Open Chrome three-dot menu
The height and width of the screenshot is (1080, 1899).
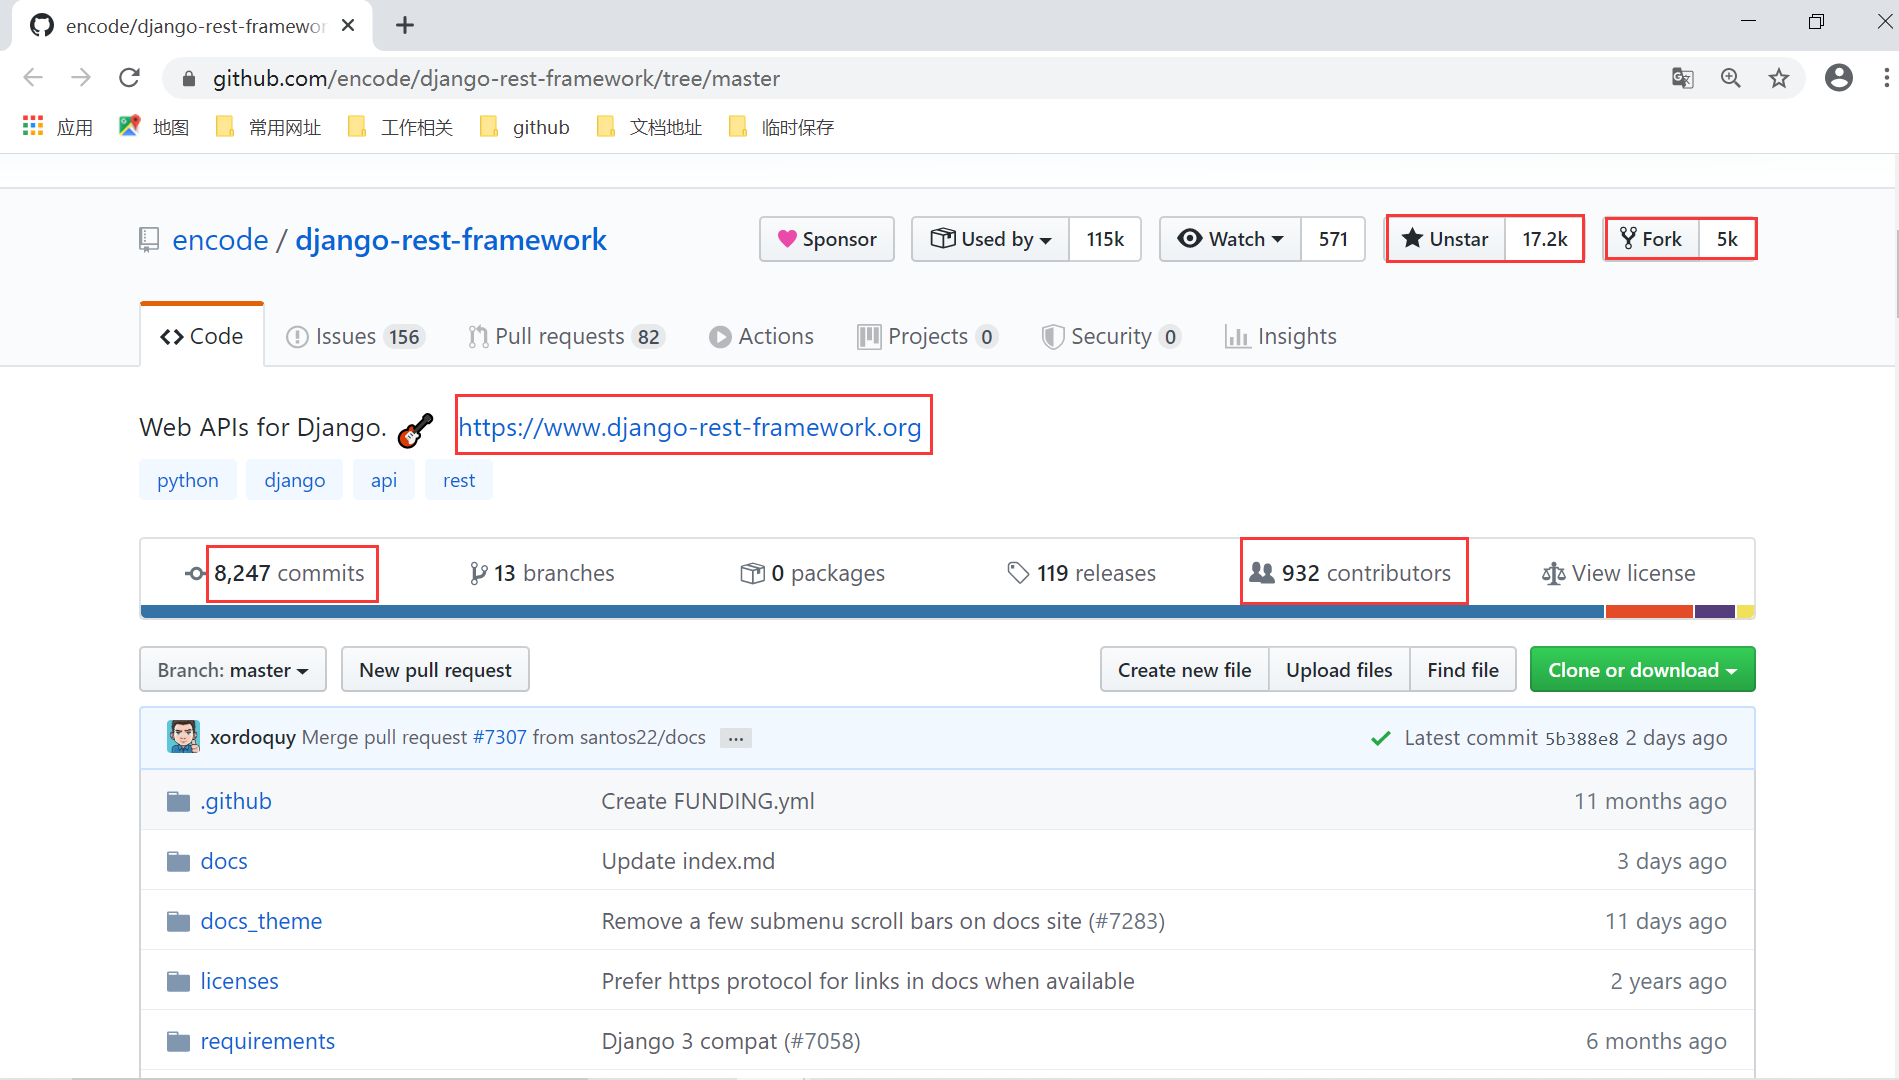pyautogui.click(x=1886, y=78)
